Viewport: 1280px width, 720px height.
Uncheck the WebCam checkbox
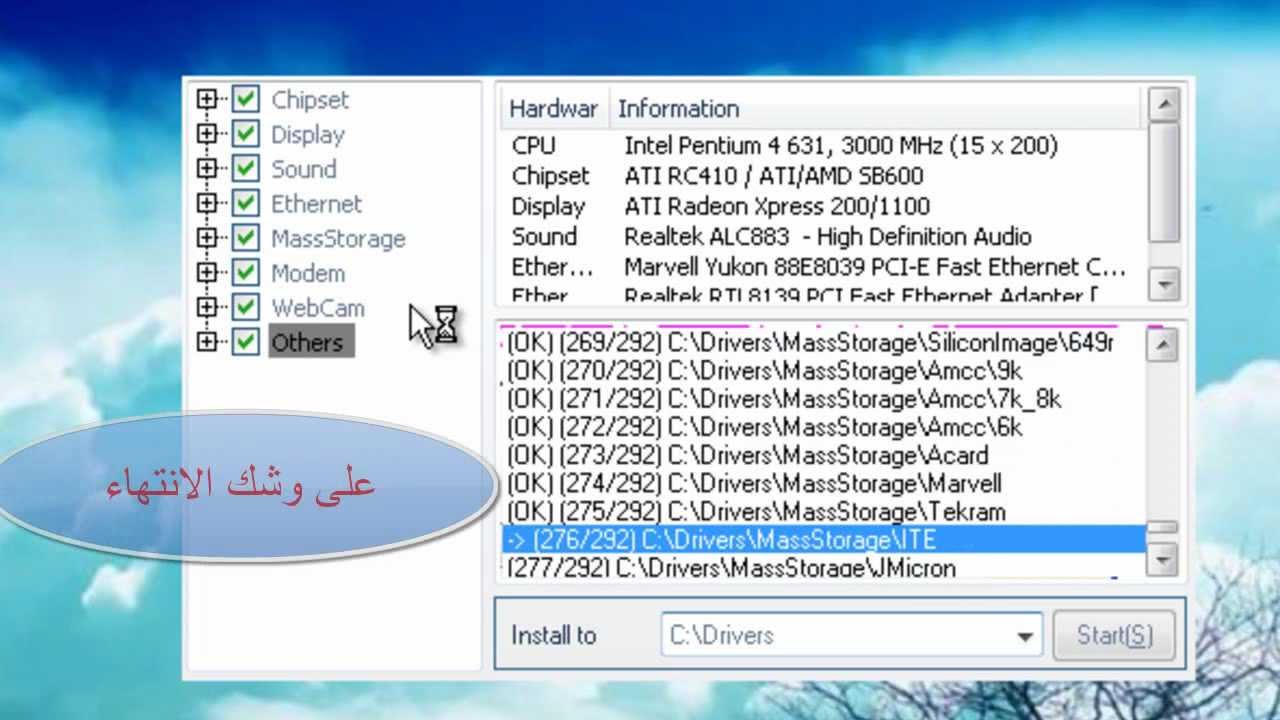pyautogui.click(x=245, y=307)
